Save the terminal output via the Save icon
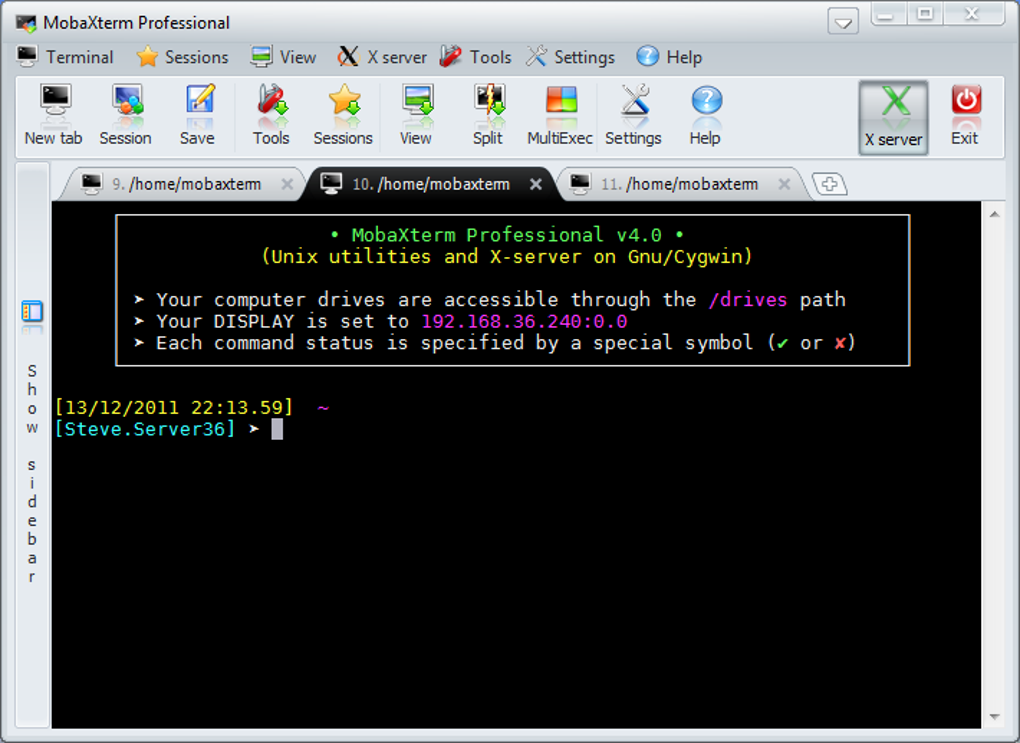The image size is (1020, 743). (197, 115)
